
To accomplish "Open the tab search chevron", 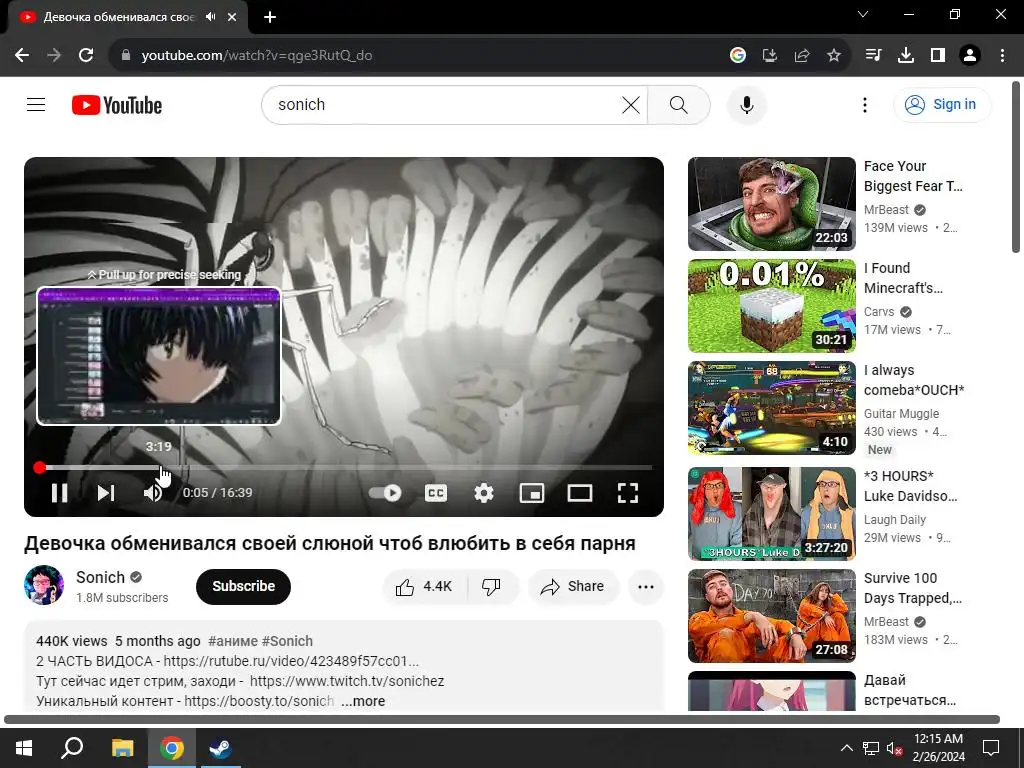I will (863, 14).
